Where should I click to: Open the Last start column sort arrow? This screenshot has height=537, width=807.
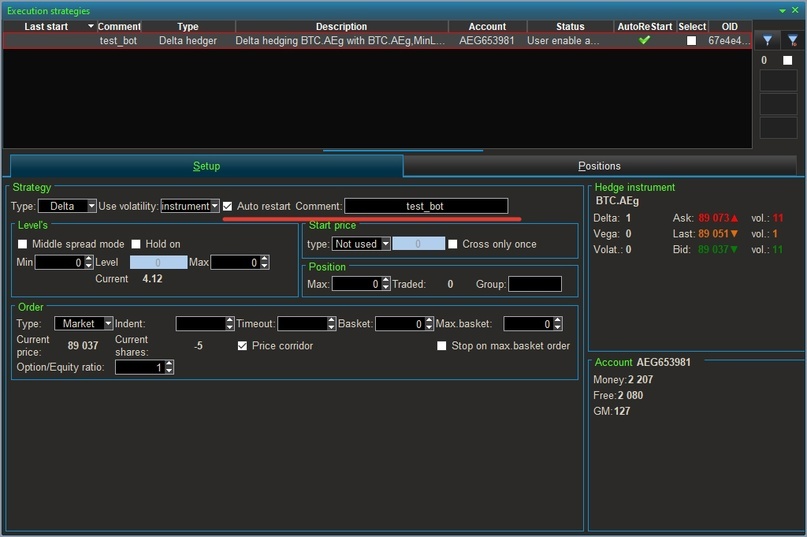(91, 26)
